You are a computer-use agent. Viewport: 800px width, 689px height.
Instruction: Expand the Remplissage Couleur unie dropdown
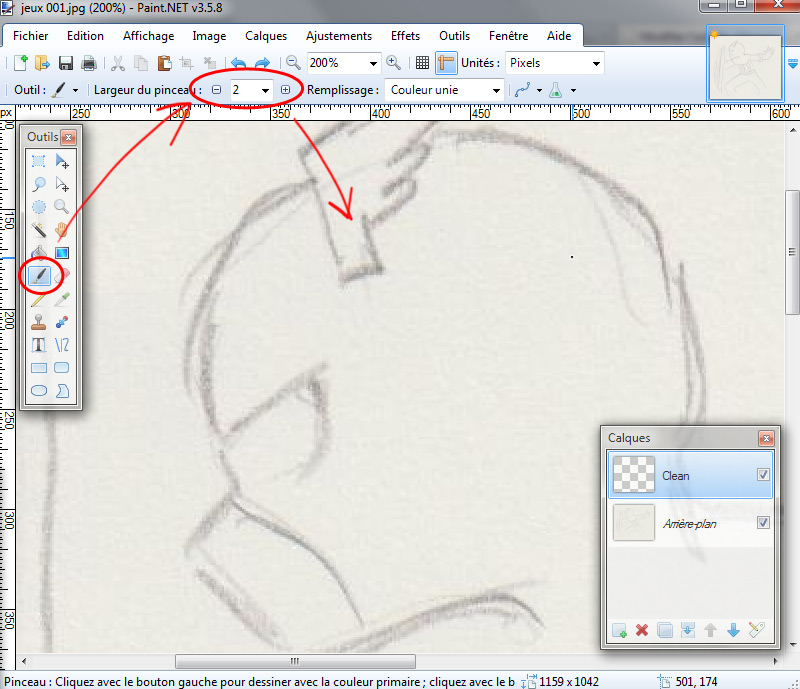[x=496, y=90]
